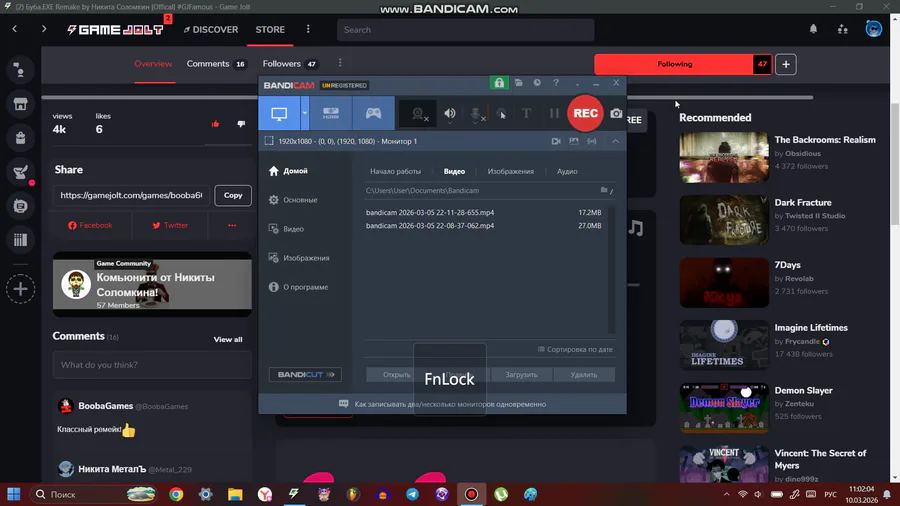Open the Comments tab on Game Jolt
Image resolution: width=900 pixels, height=506 pixels.
(x=216, y=64)
